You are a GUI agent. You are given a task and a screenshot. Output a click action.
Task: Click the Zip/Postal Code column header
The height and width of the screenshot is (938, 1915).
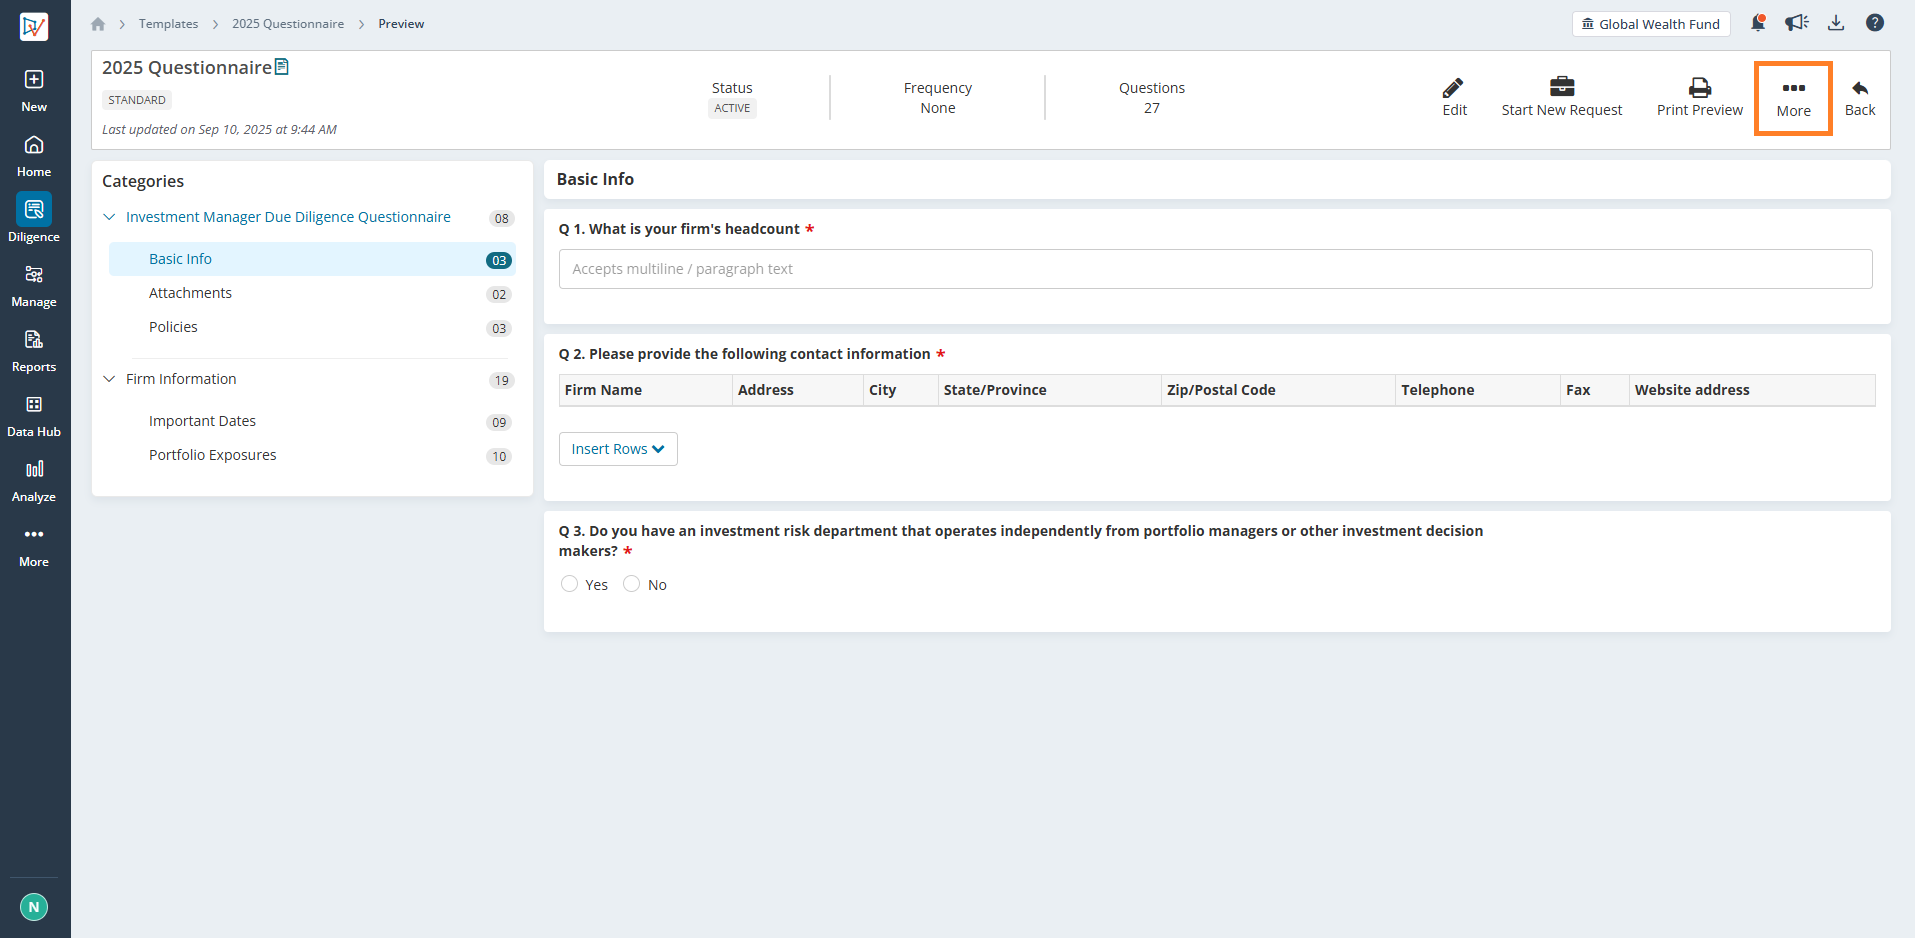(1278, 390)
